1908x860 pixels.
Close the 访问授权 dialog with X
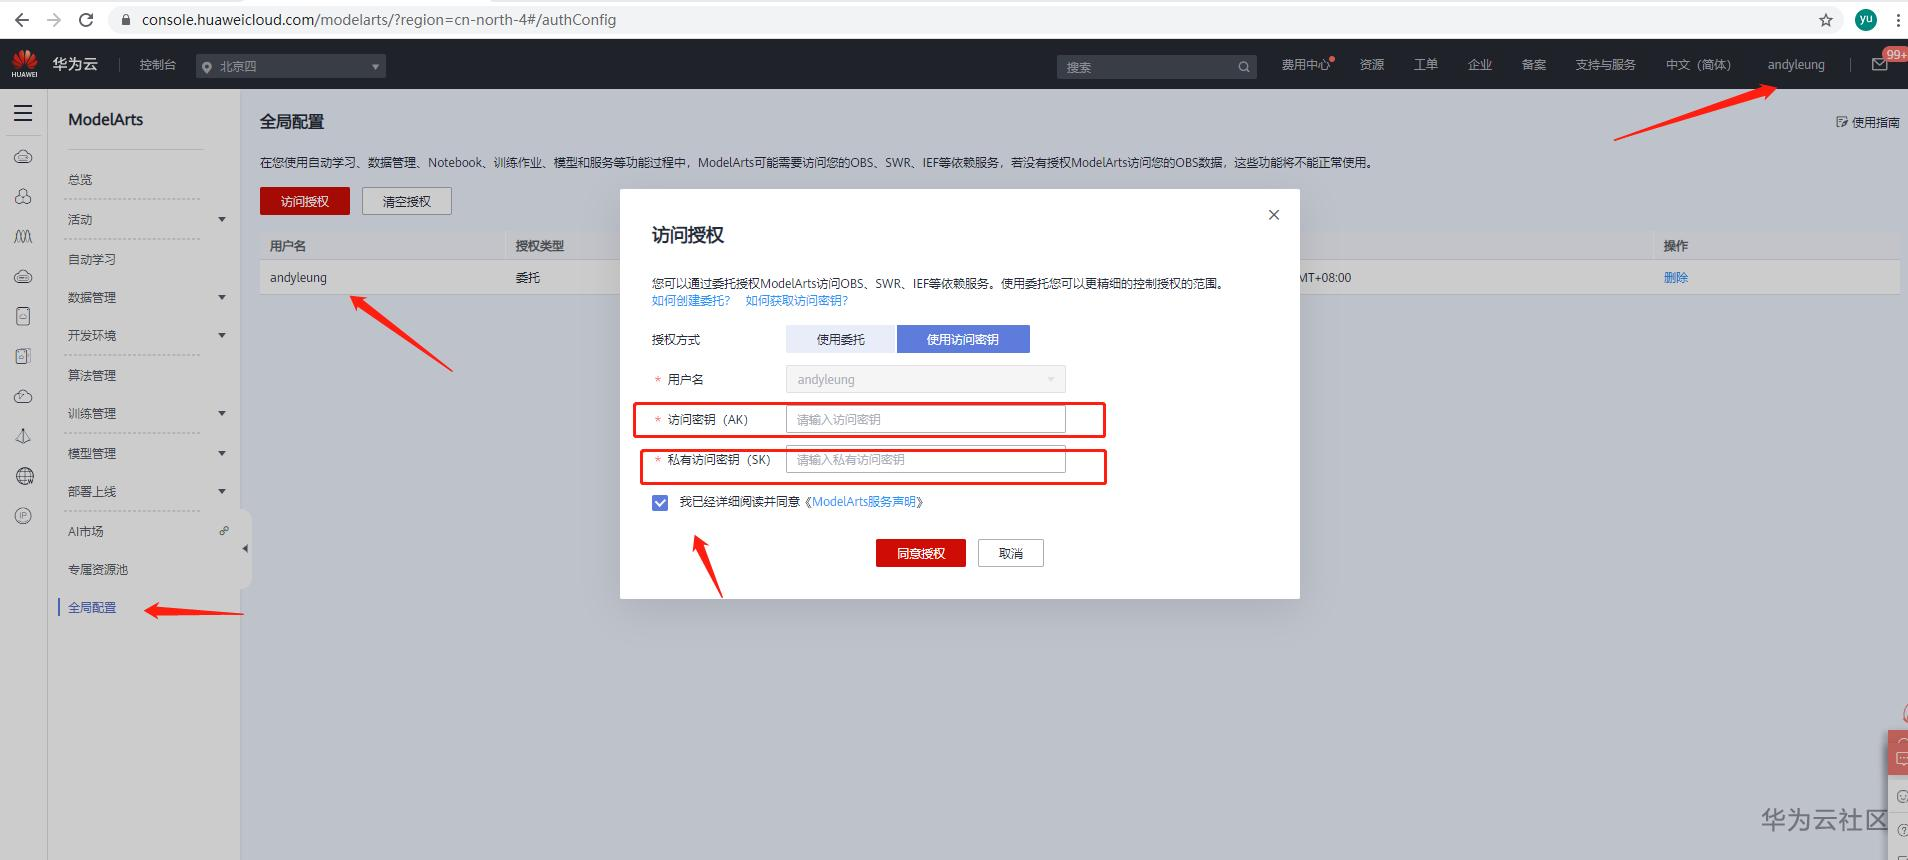click(1274, 215)
